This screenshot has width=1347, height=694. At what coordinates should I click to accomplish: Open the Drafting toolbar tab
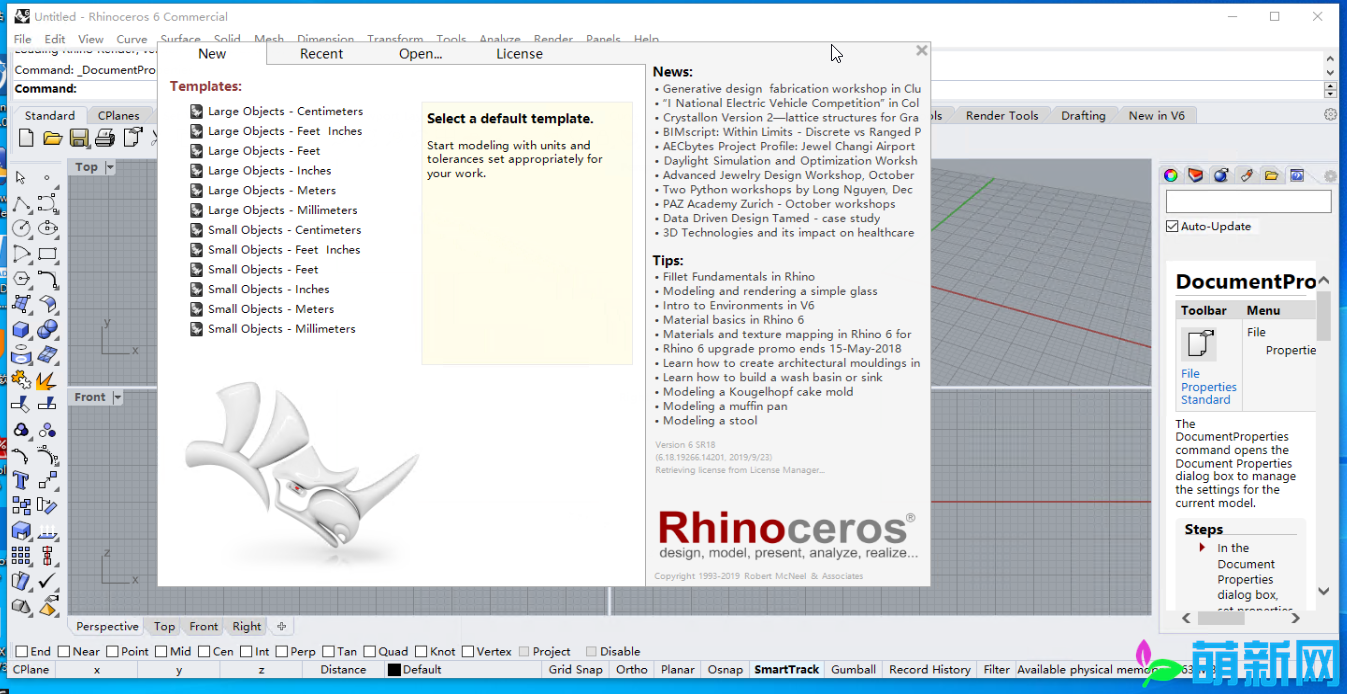coord(1083,115)
